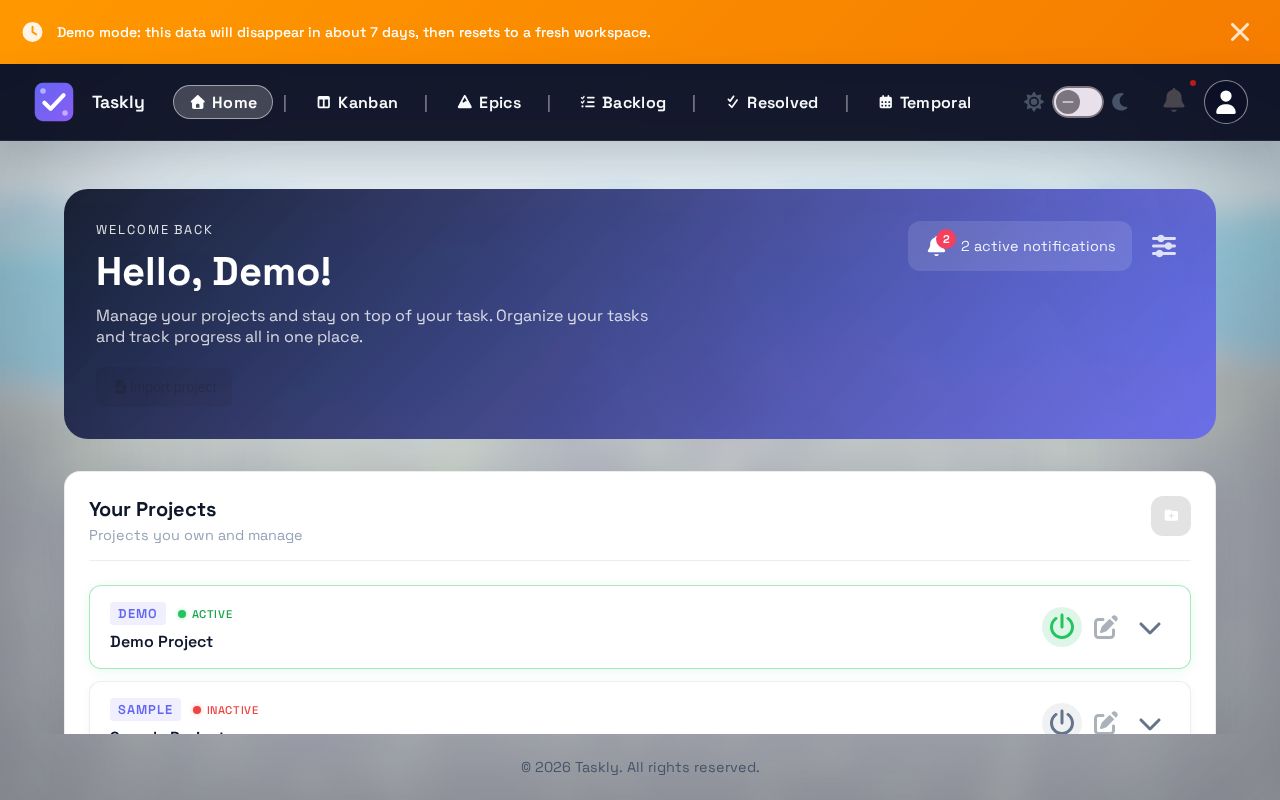Image resolution: width=1280 pixels, height=800 pixels.
Task: Click the Import project button
Action: pos(164,387)
